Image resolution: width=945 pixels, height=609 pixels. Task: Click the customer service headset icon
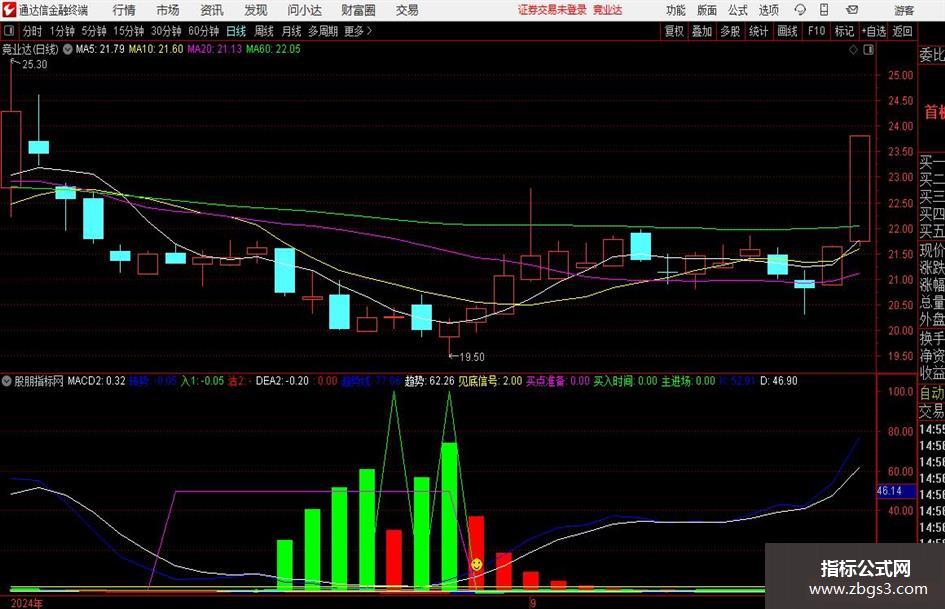800,10
